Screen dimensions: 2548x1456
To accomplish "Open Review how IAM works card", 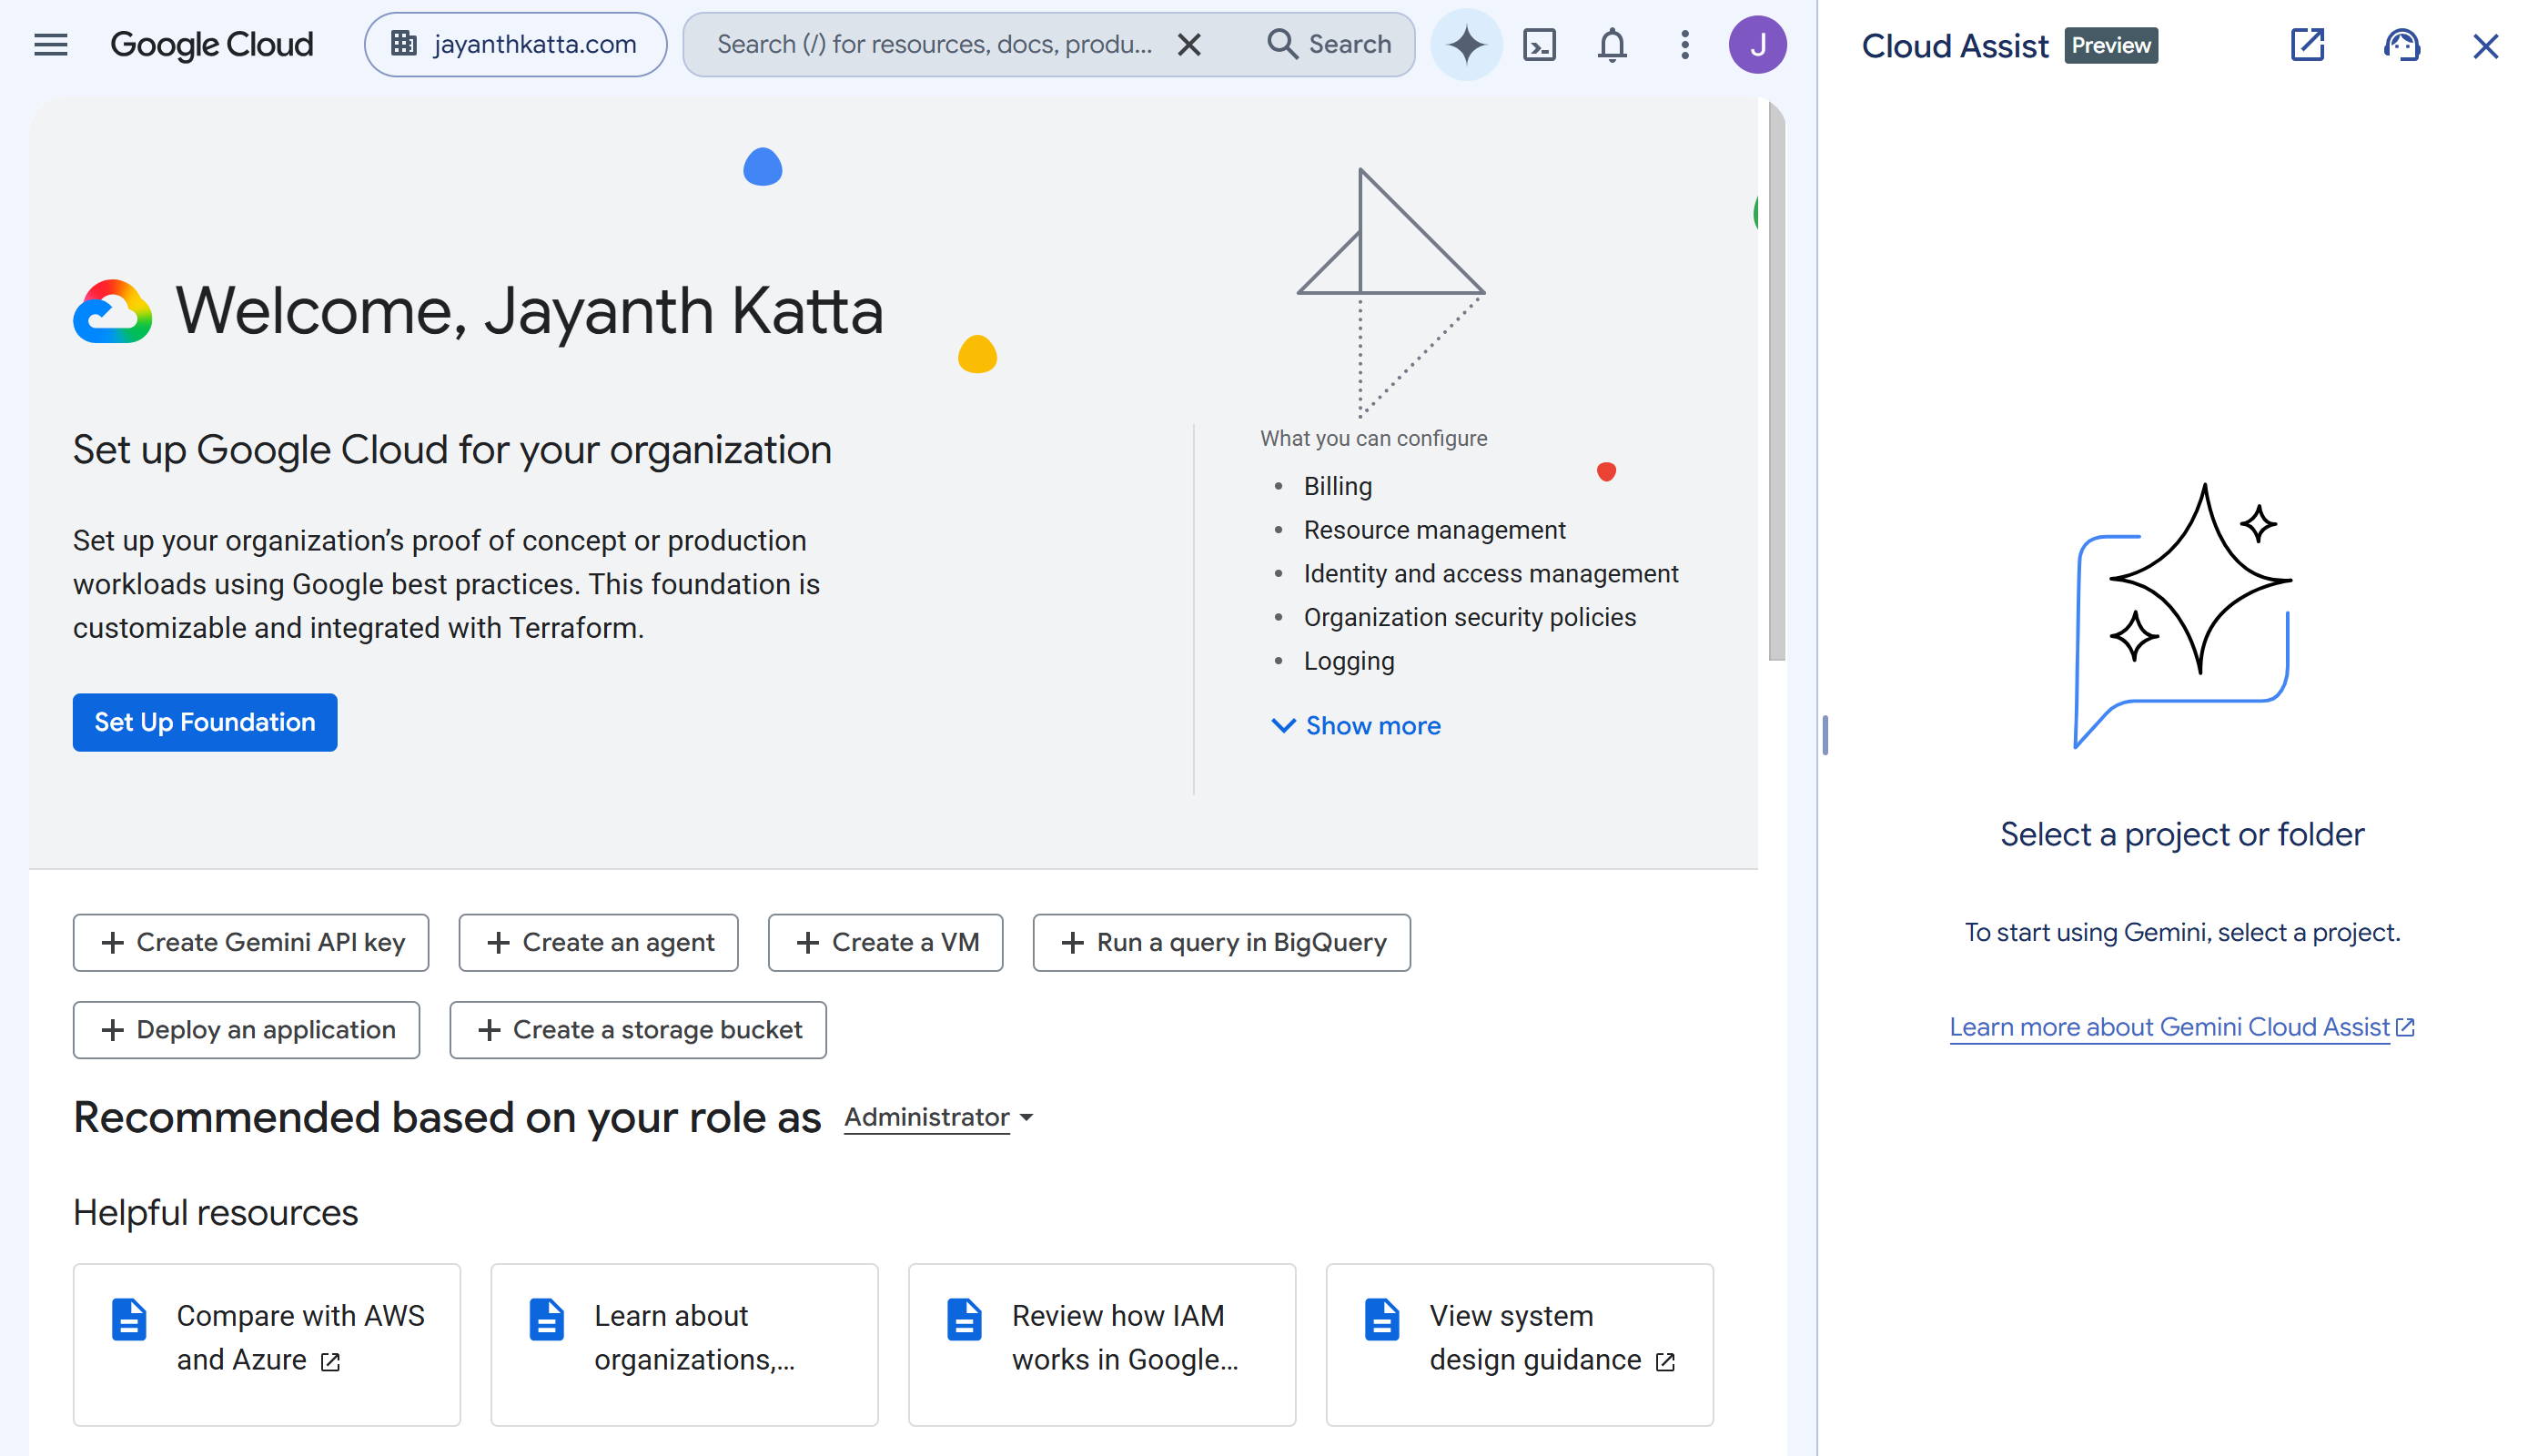I will pos(1102,1344).
